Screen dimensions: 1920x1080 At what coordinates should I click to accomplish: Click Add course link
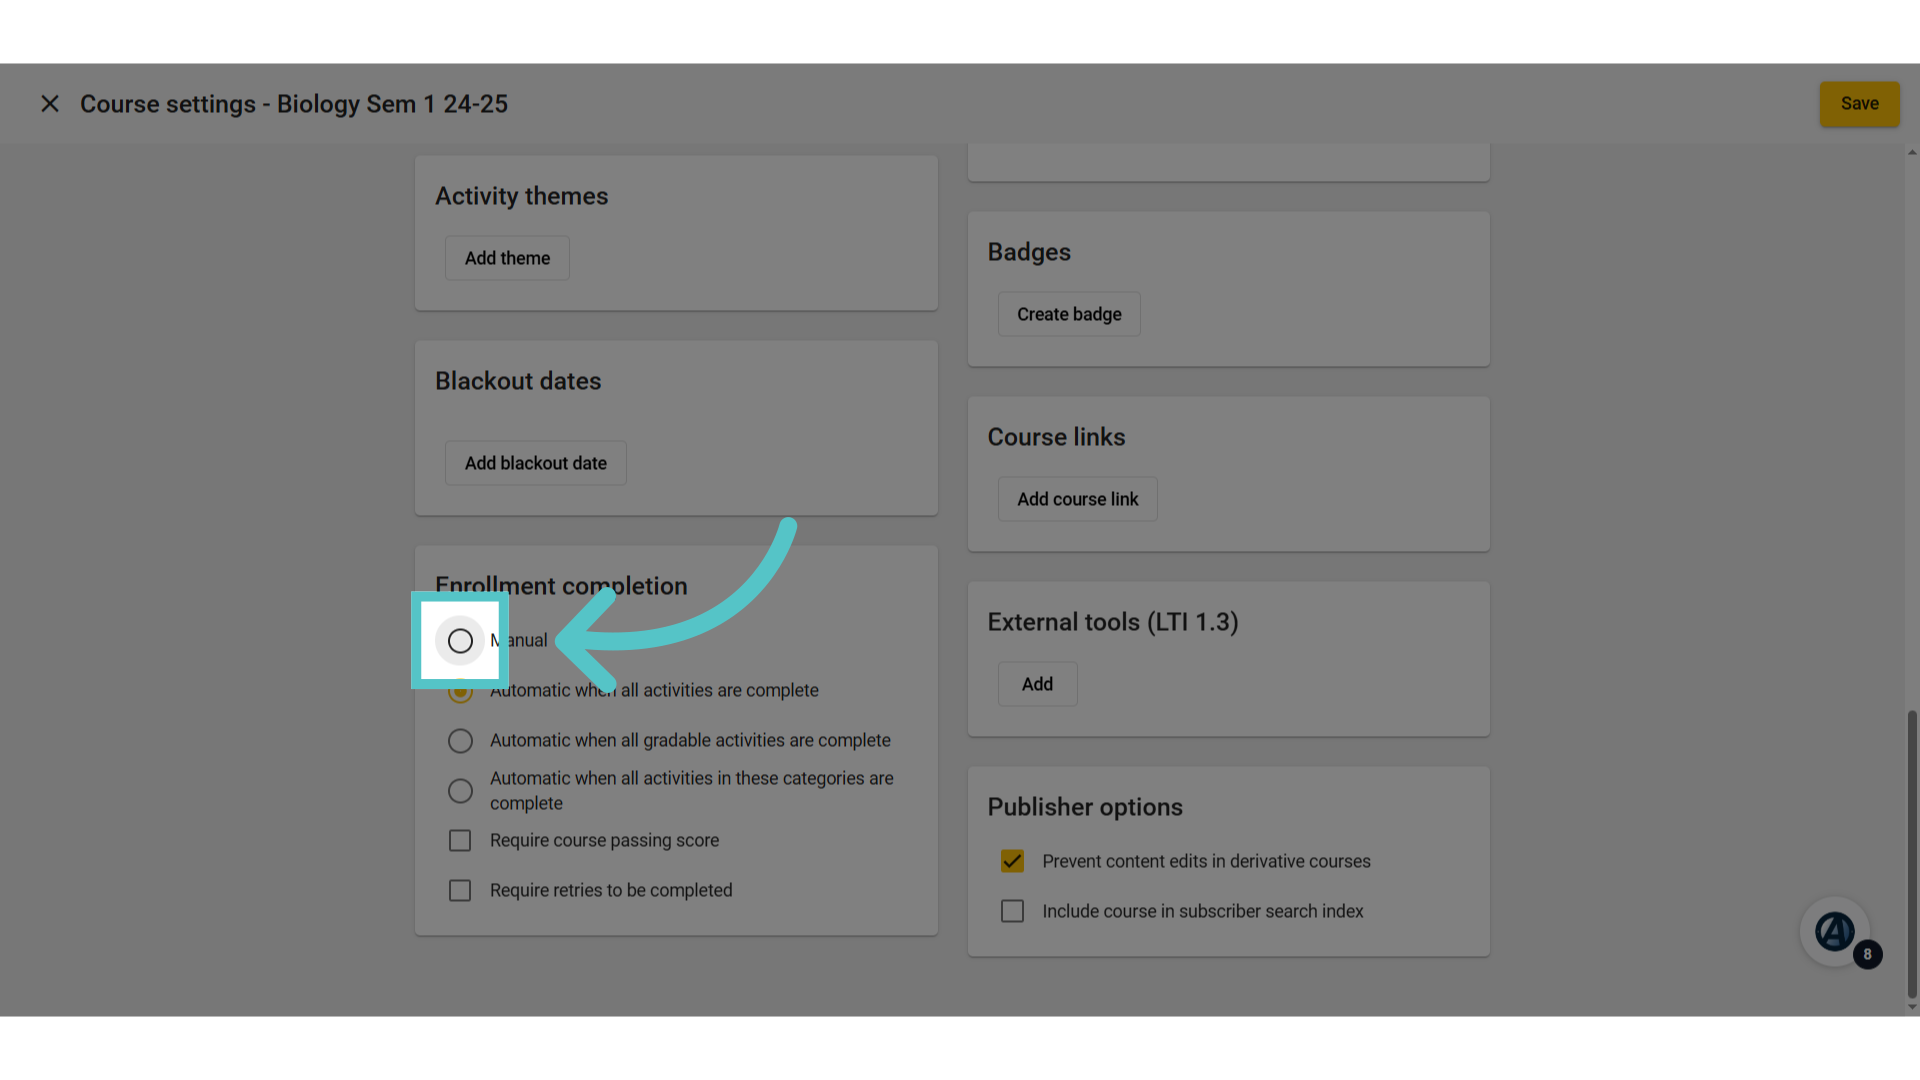click(1078, 499)
